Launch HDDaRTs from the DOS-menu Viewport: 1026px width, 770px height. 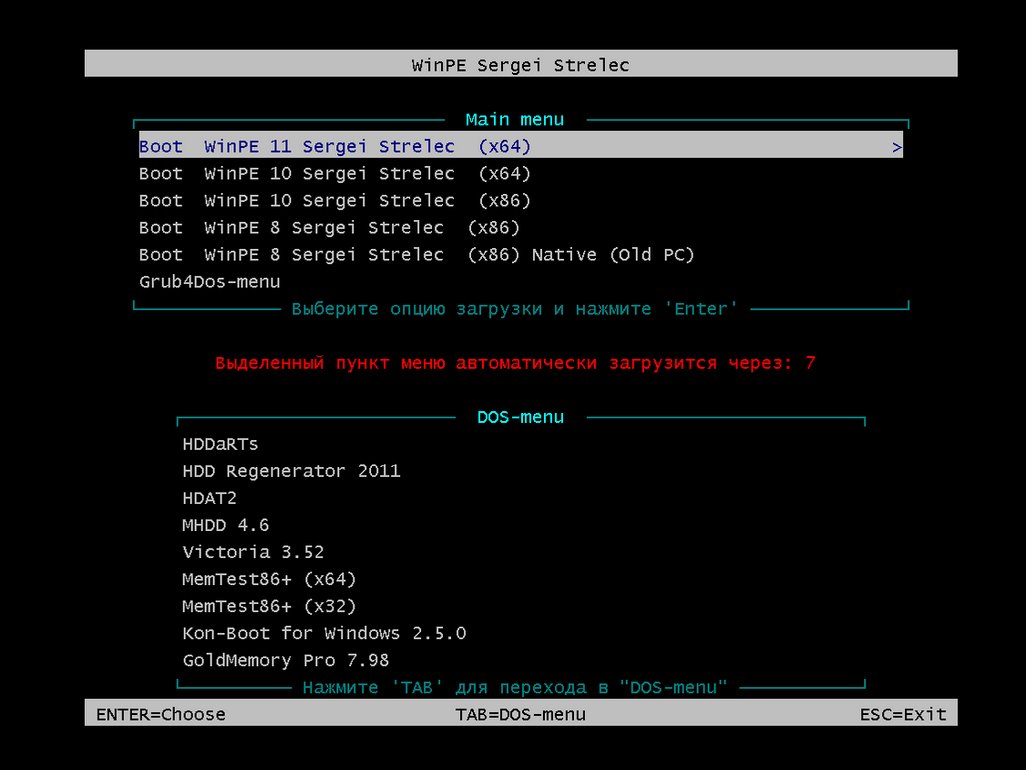point(221,444)
